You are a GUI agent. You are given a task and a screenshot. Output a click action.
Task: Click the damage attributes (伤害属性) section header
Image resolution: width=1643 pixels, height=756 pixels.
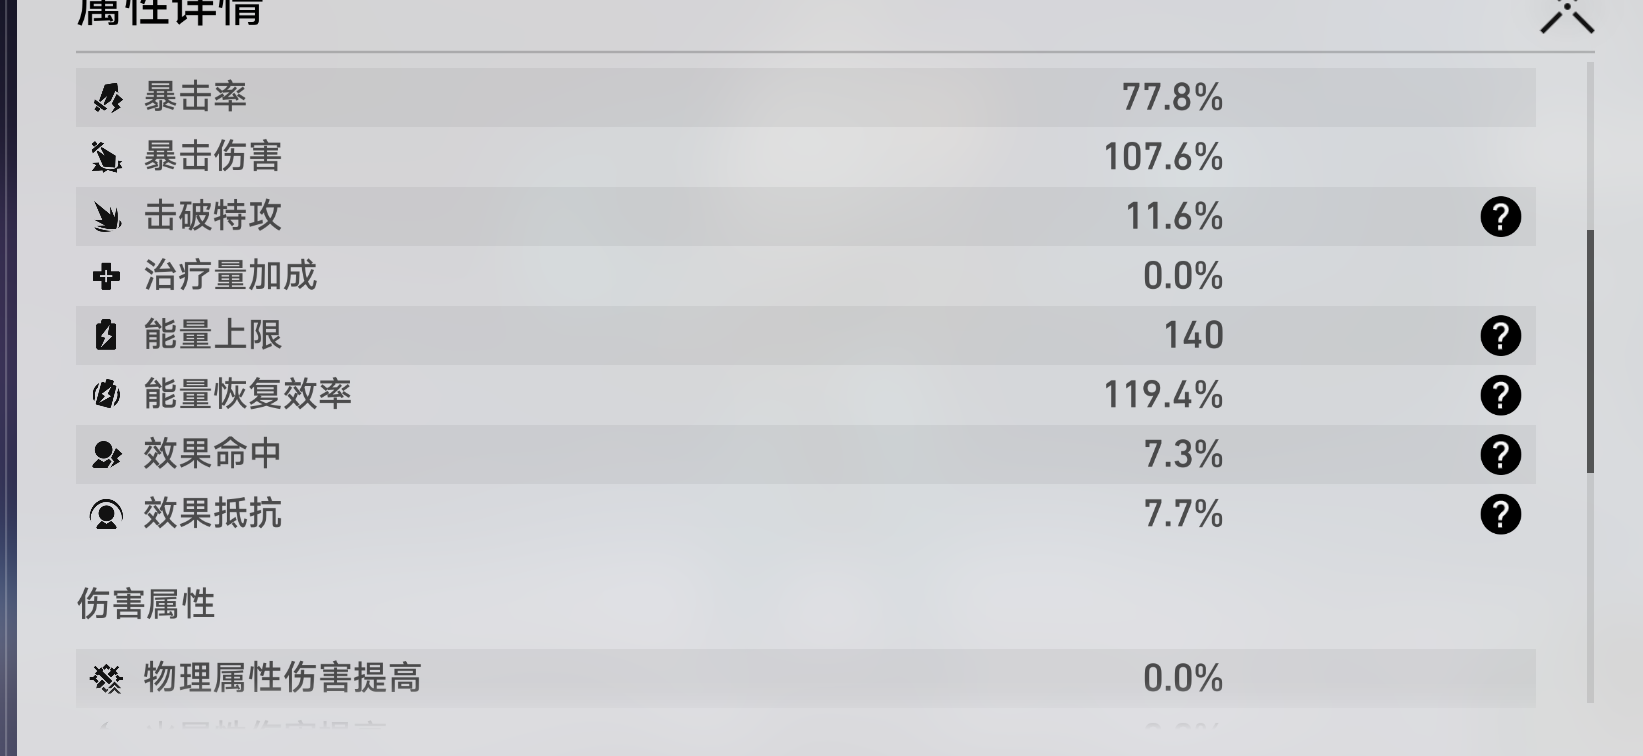pos(146,604)
